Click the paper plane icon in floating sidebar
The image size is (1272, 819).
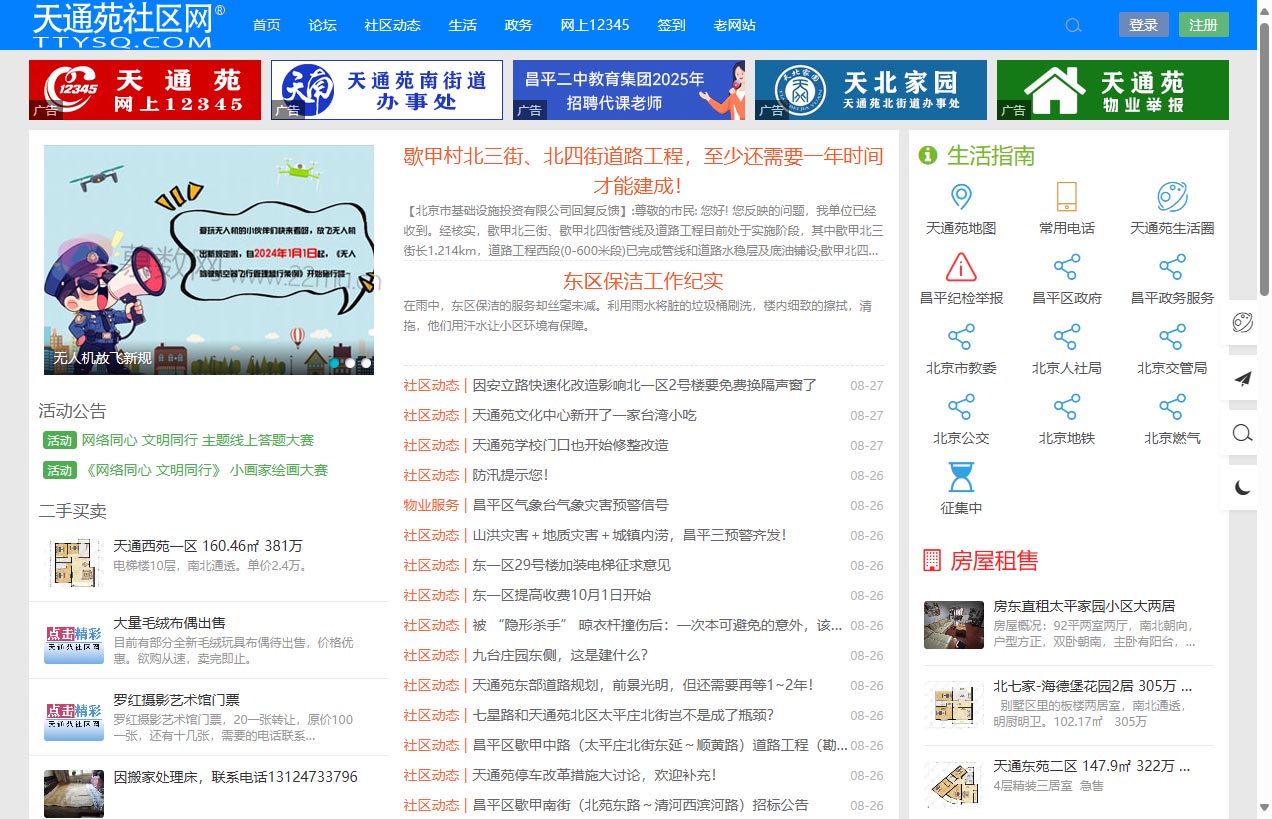[x=1242, y=379]
